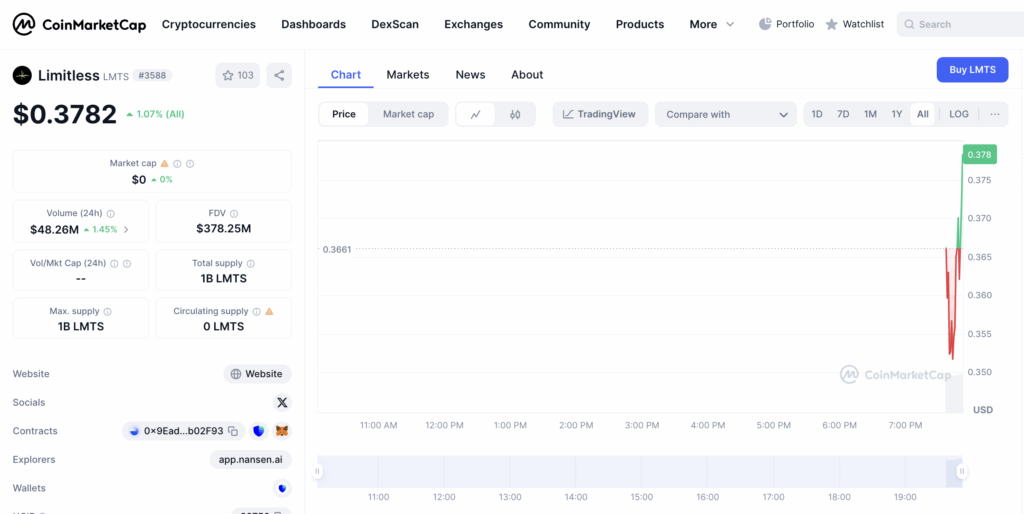Switch chart to Market cap view
This screenshot has height=514, width=1024.
tap(408, 114)
